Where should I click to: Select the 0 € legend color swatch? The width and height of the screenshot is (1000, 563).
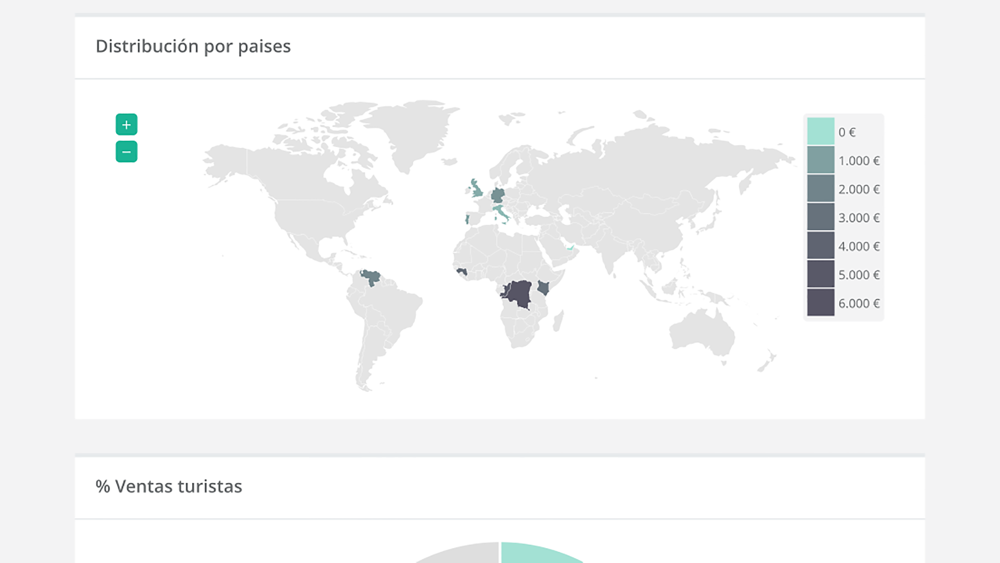click(x=820, y=131)
